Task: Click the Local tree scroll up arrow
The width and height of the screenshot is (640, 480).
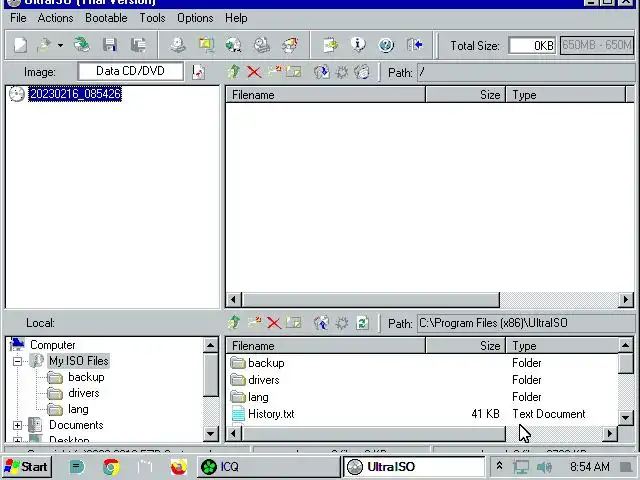Action: pos(211,346)
